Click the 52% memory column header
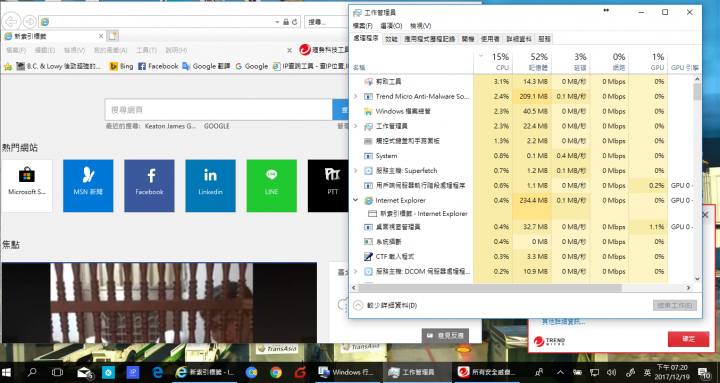Viewport: 720px width, 383px height. [x=532, y=62]
